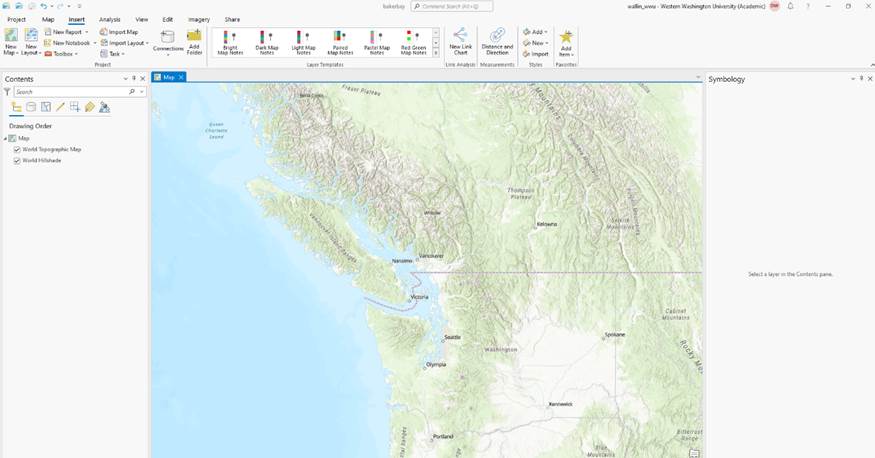Select Paired Map Notes layer template

340,42
